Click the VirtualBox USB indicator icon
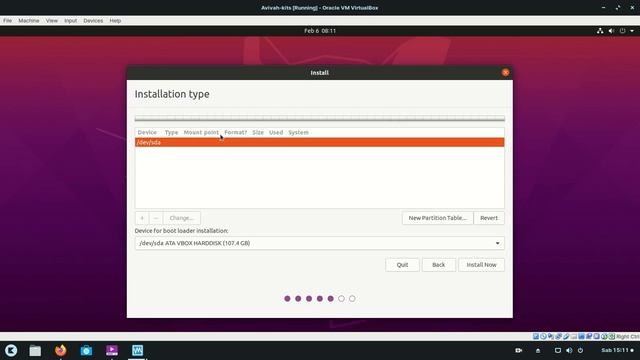 click(566, 336)
